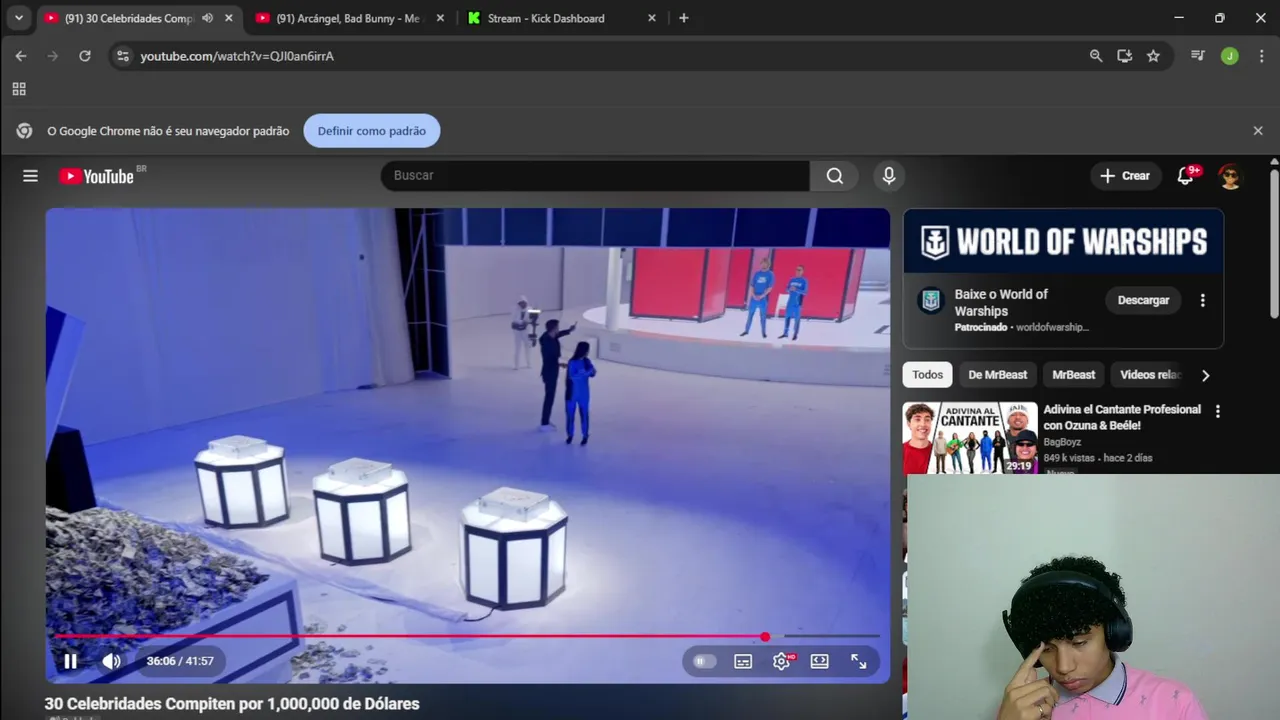Image resolution: width=1280 pixels, height=720 pixels.
Task: Open the YouTube hamburger guide menu
Action: (30, 176)
